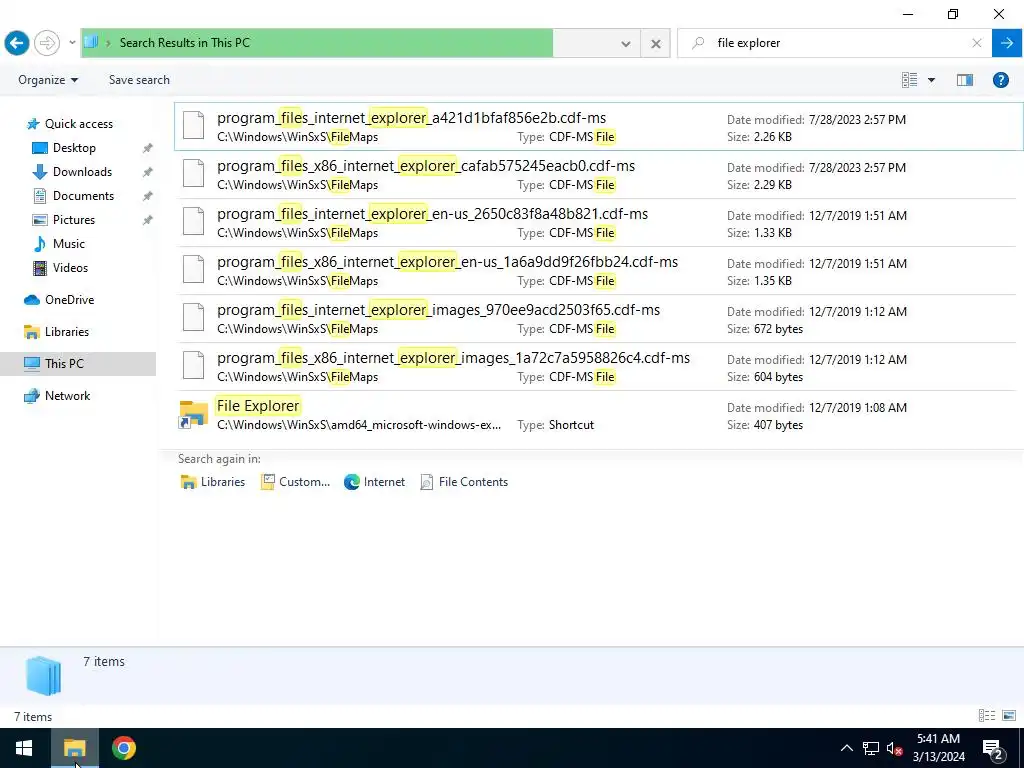Click the Forward navigation arrow
The width and height of the screenshot is (1024, 768).
pyautogui.click(x=47, y=43)
